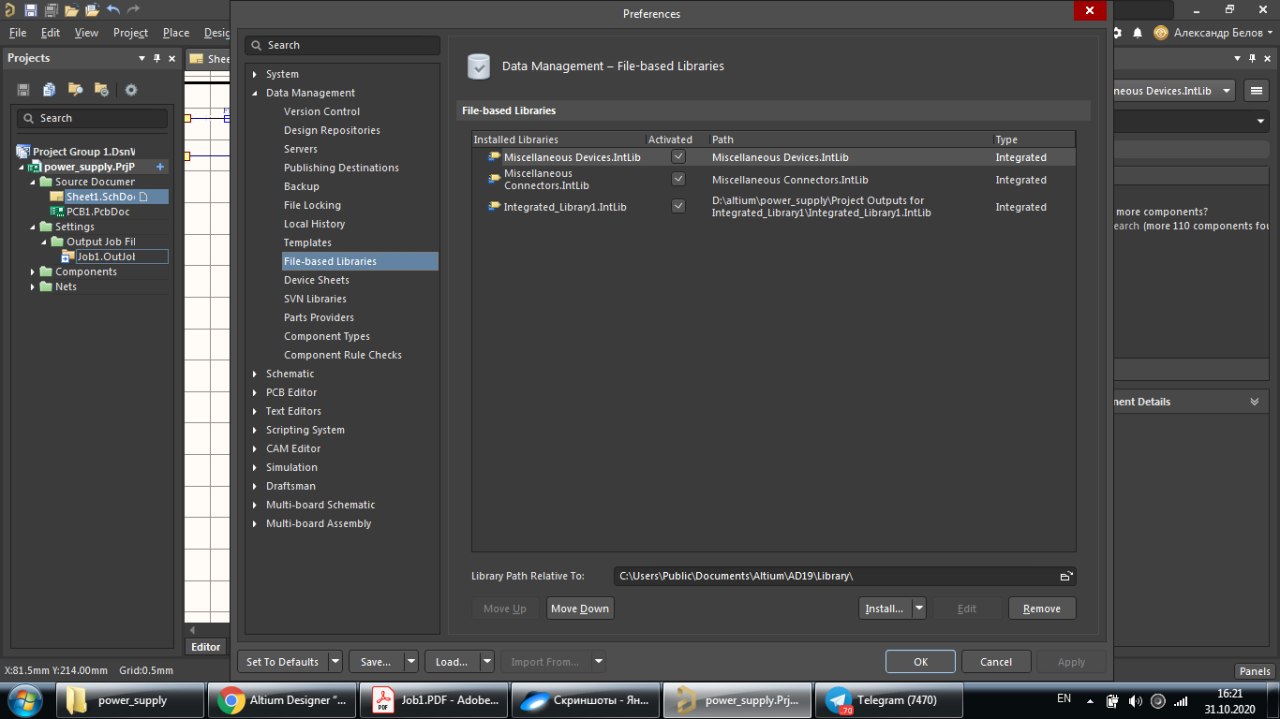Click the plus icon next to power_supply.PrjPcb
The image size is (1280, 719).
160,167
